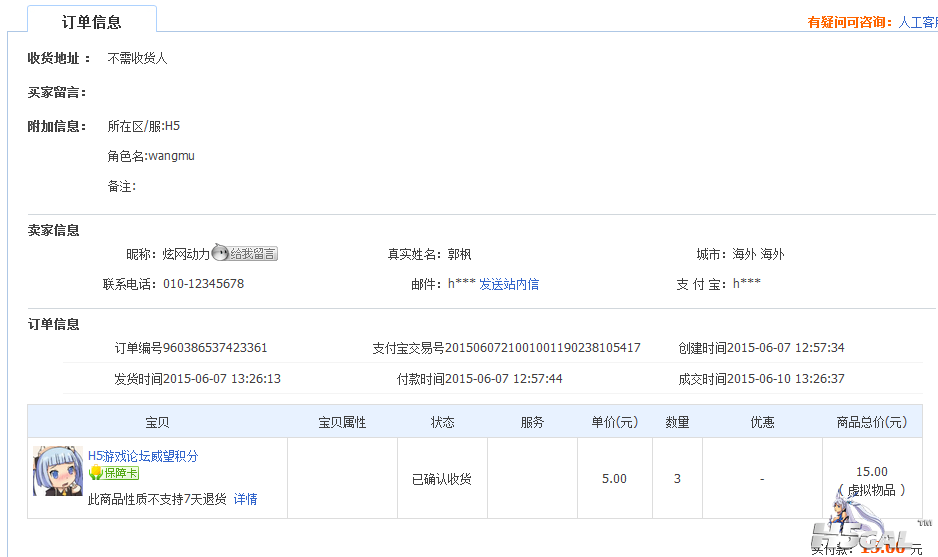
Task: Click the 状态 column header
Action: point(443,422)
